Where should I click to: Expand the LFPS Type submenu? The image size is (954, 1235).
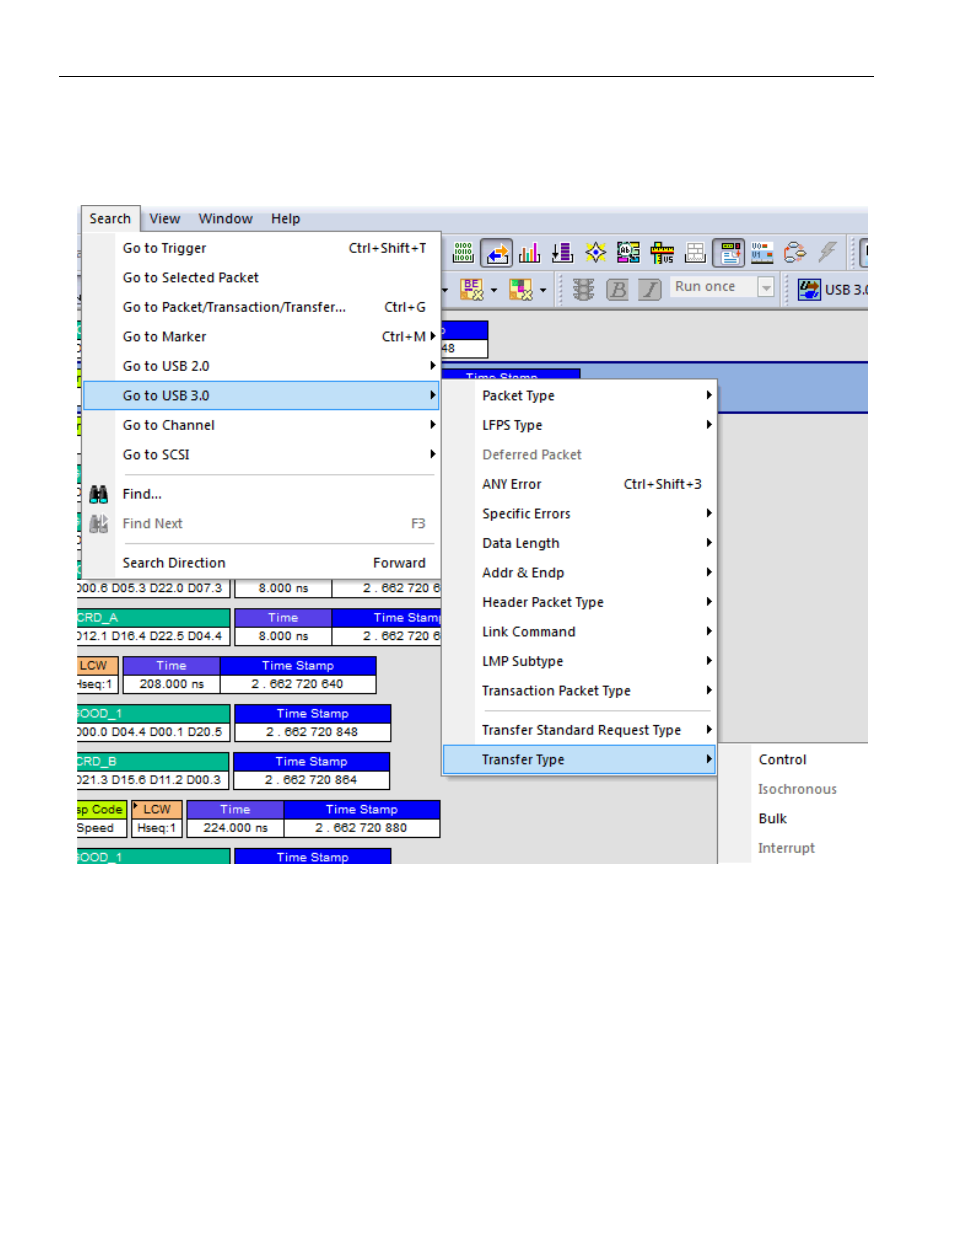[x=579, y=425]
